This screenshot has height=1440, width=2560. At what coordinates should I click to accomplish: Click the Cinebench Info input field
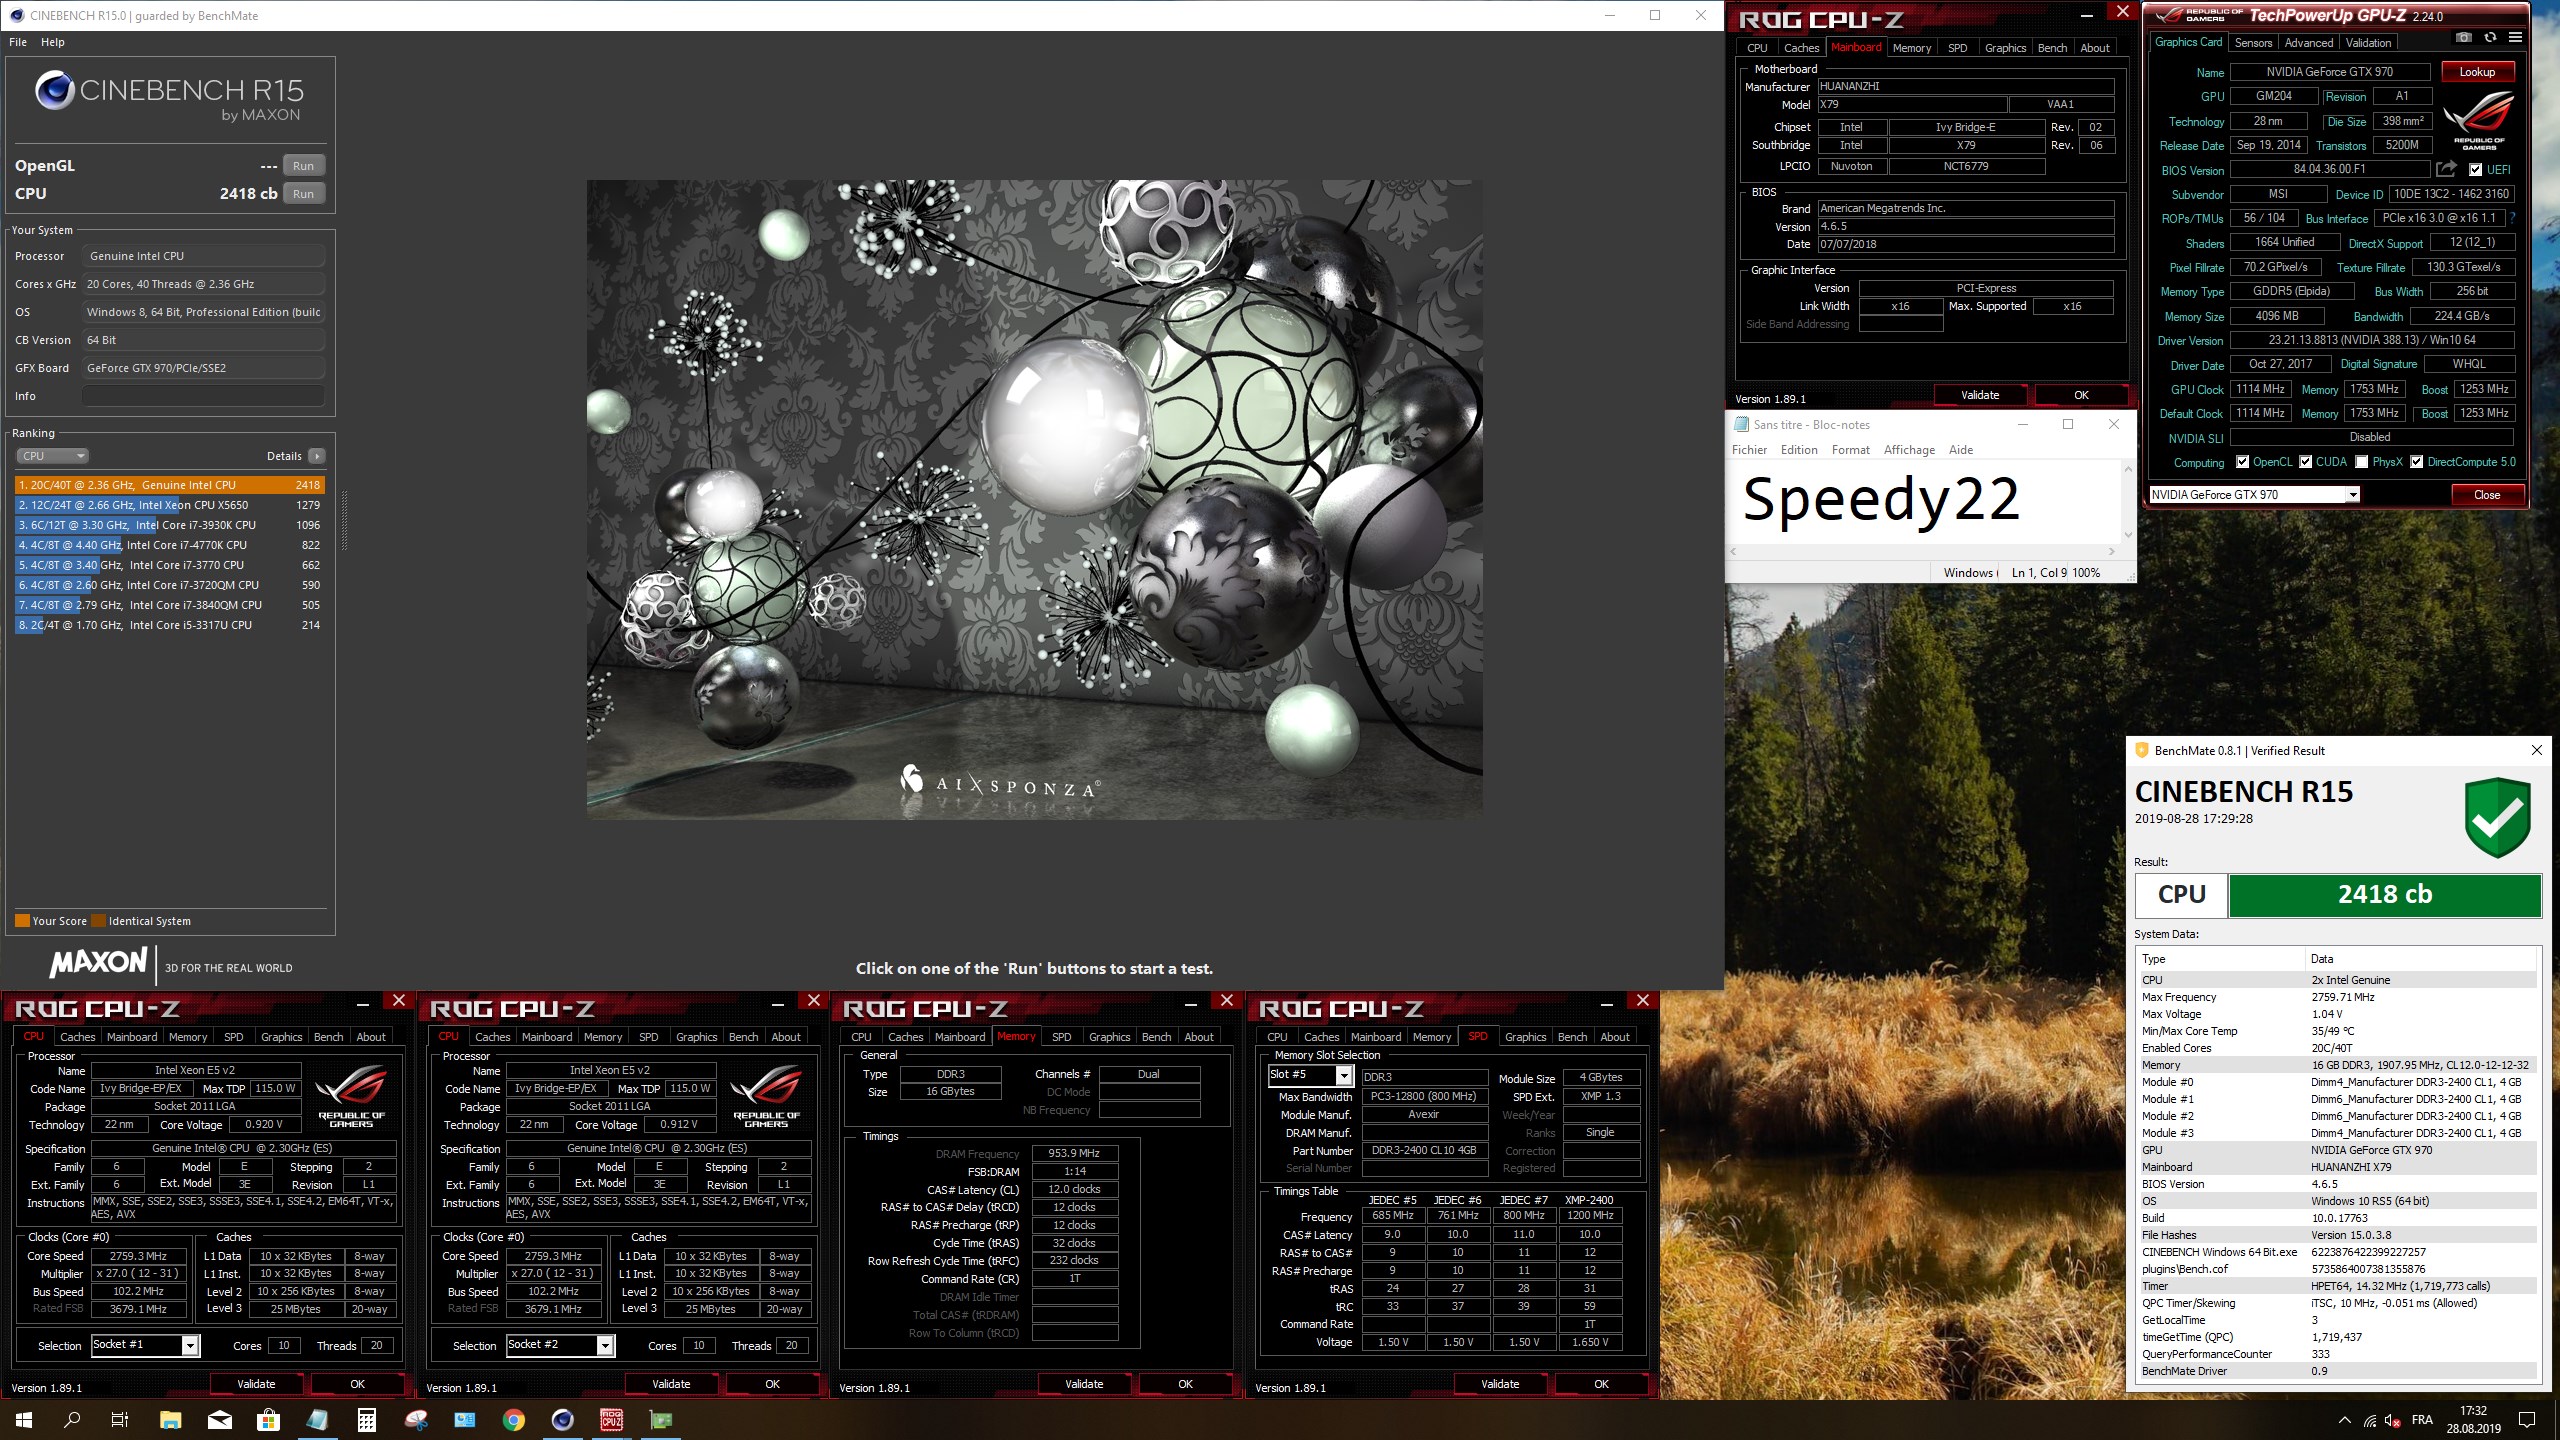204,396
